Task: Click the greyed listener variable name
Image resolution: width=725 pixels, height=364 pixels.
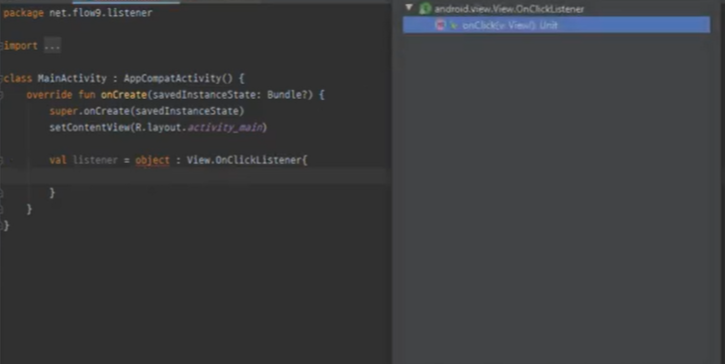Action: tap(95, 160)
